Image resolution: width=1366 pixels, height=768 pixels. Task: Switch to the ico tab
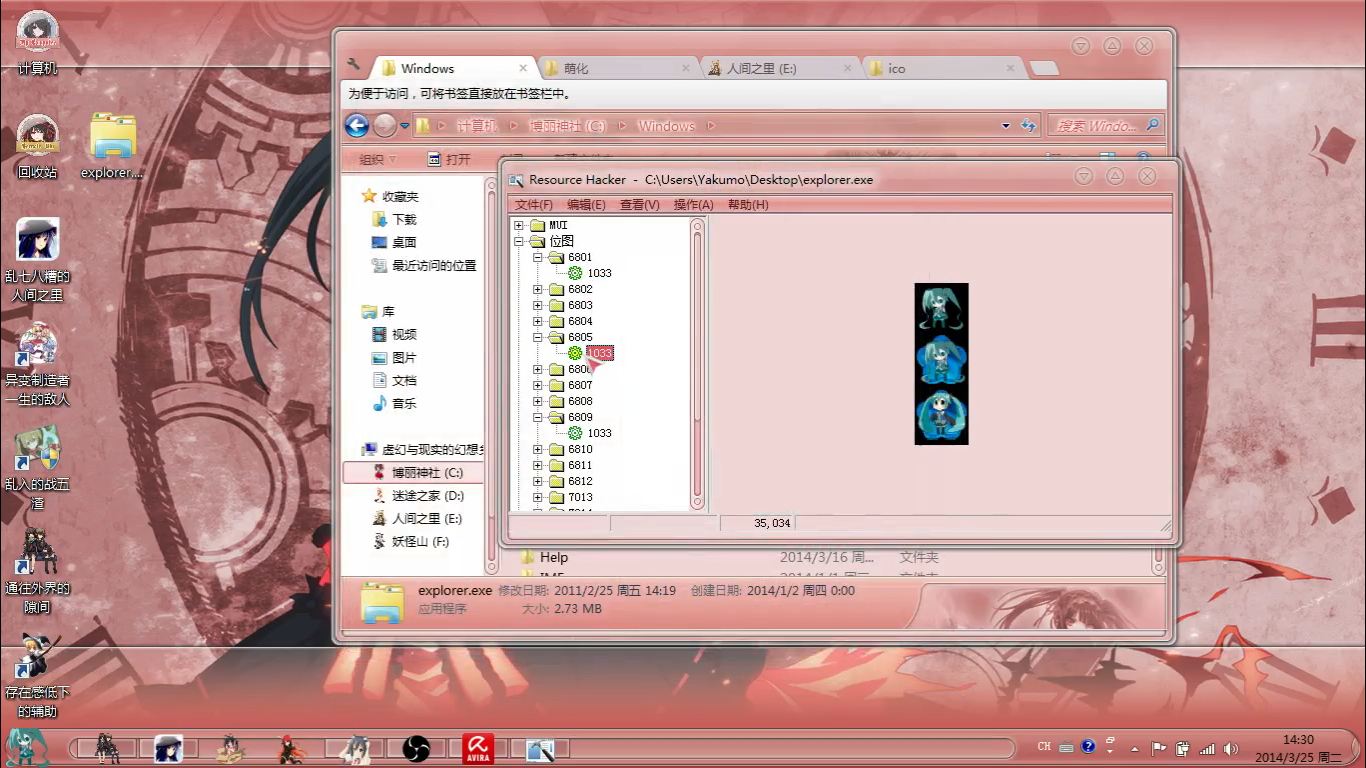pos(942,68)
